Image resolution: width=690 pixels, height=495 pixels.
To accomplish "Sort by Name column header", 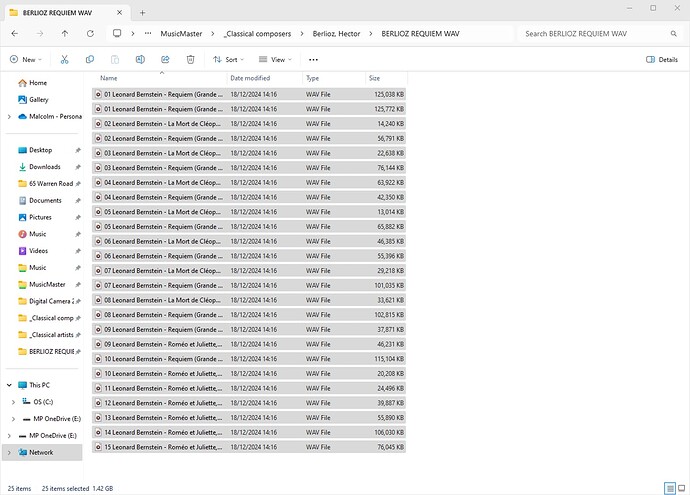I will tap(109, 78).
